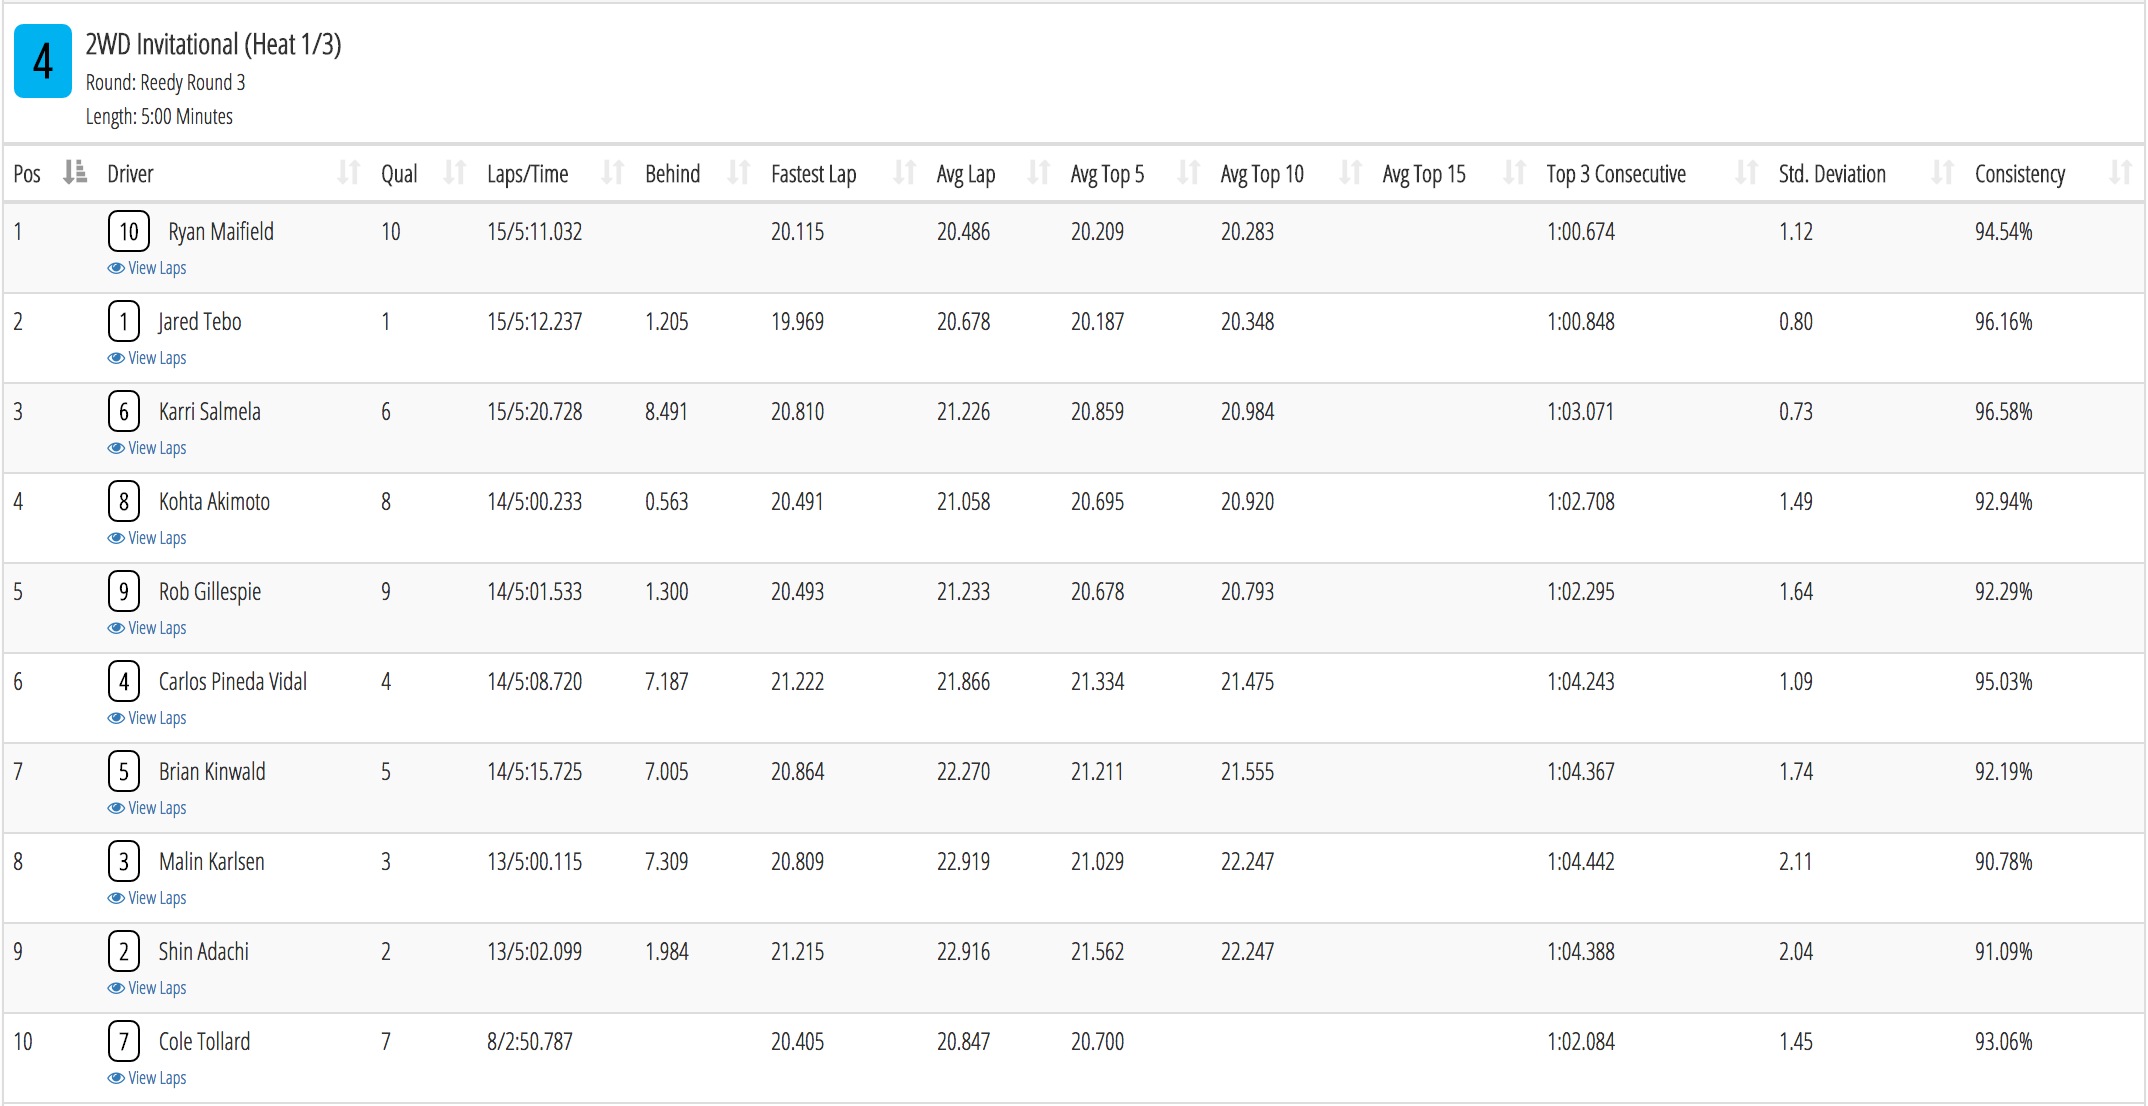This screenshot has width=2148, height=1106.
Task: Click Kohta Akimoto's car number 8 badge
Action: (124, 502)
